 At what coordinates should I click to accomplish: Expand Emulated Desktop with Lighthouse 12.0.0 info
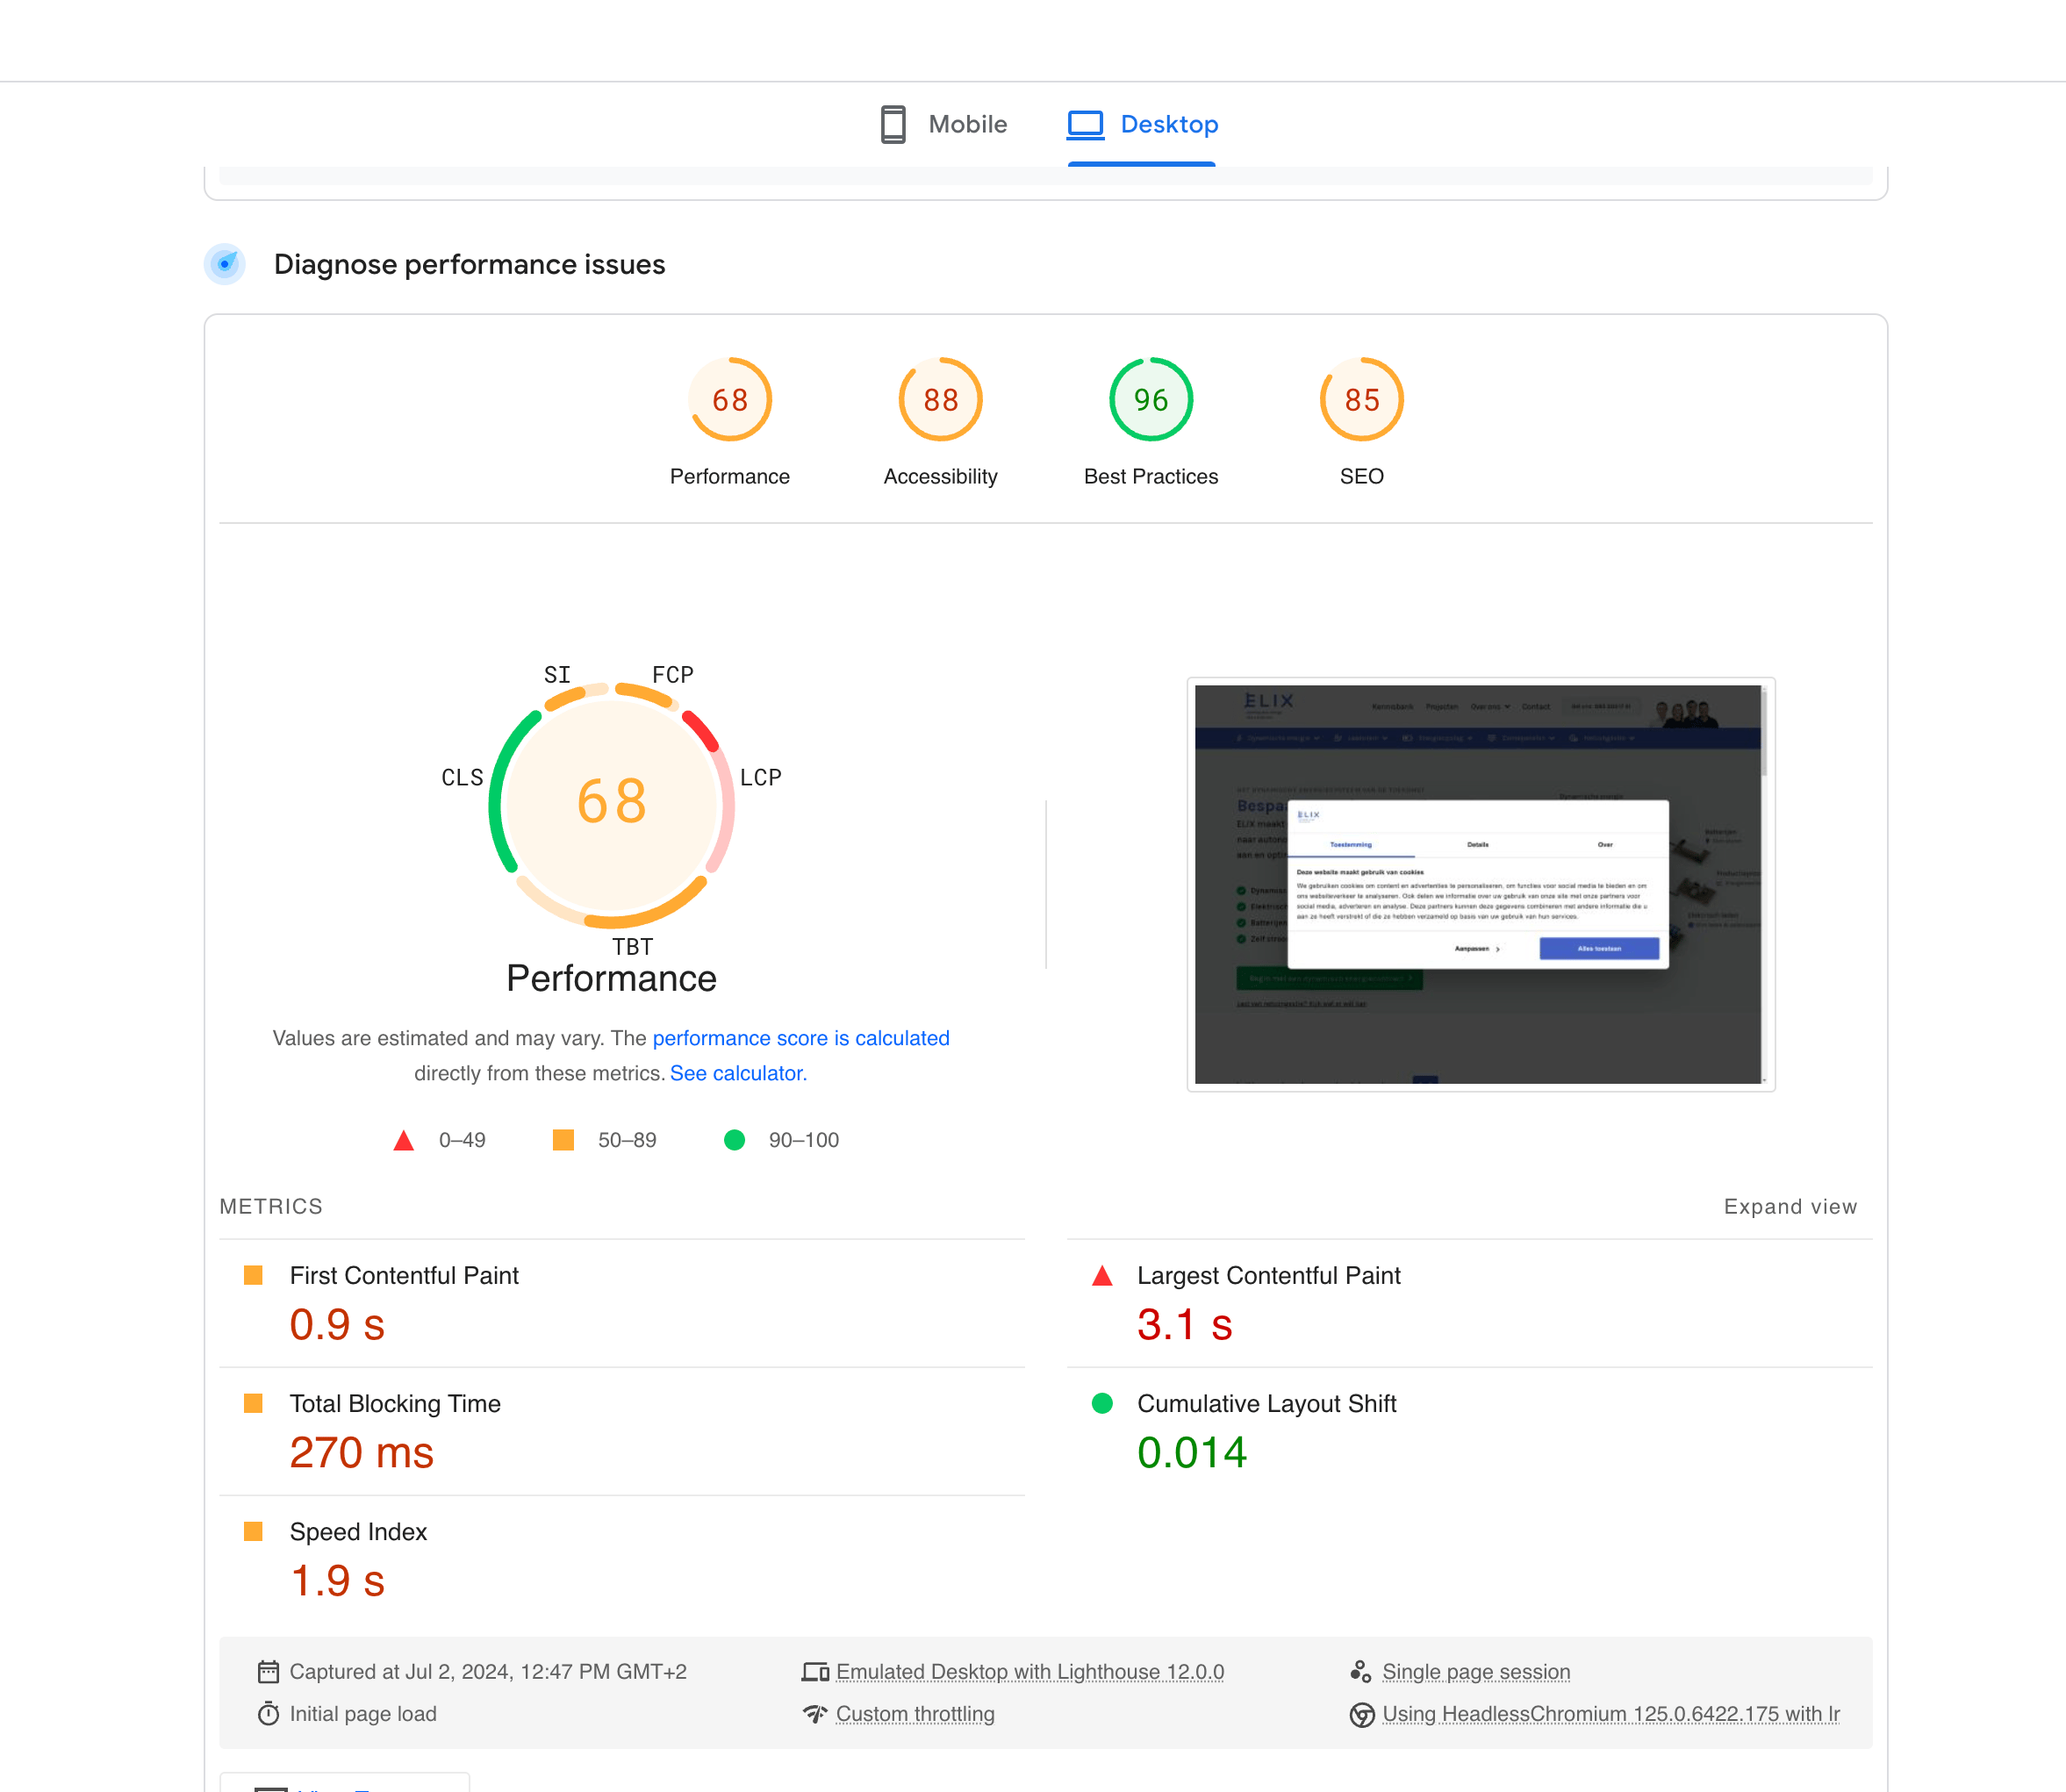pyautogui.click(x=1029, y=1671)
